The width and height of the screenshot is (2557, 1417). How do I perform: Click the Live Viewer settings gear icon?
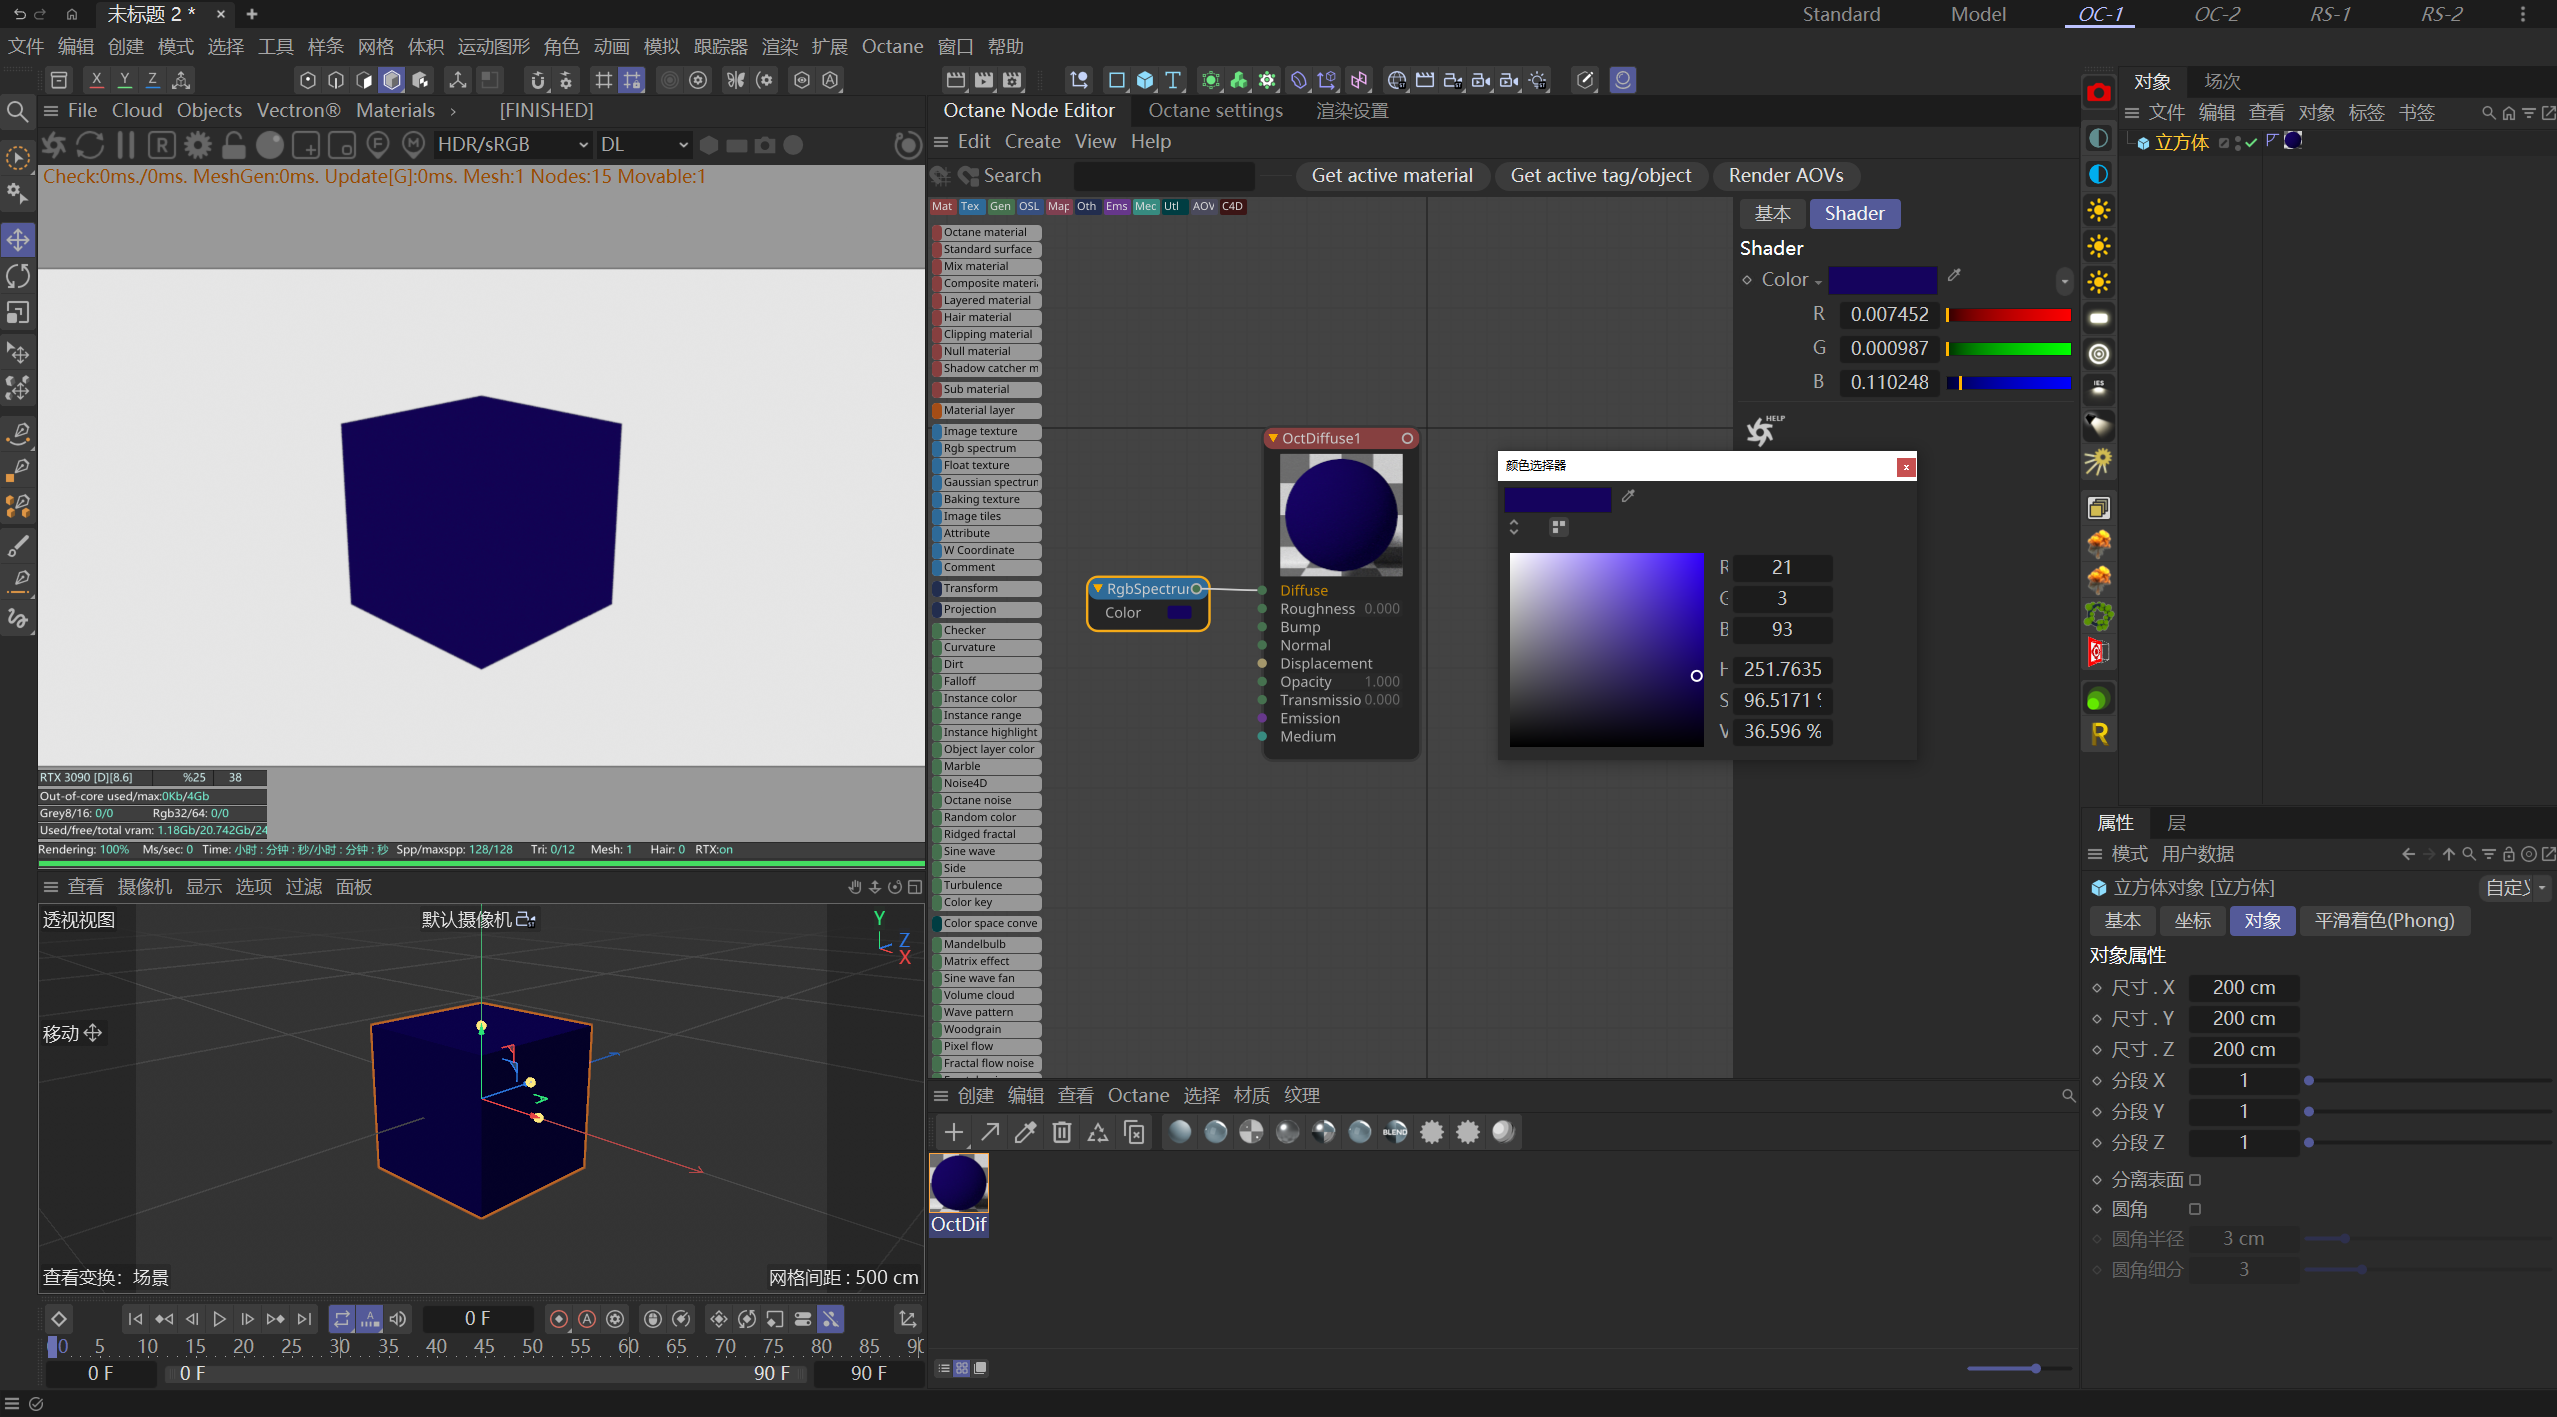(x=198, y=145)
